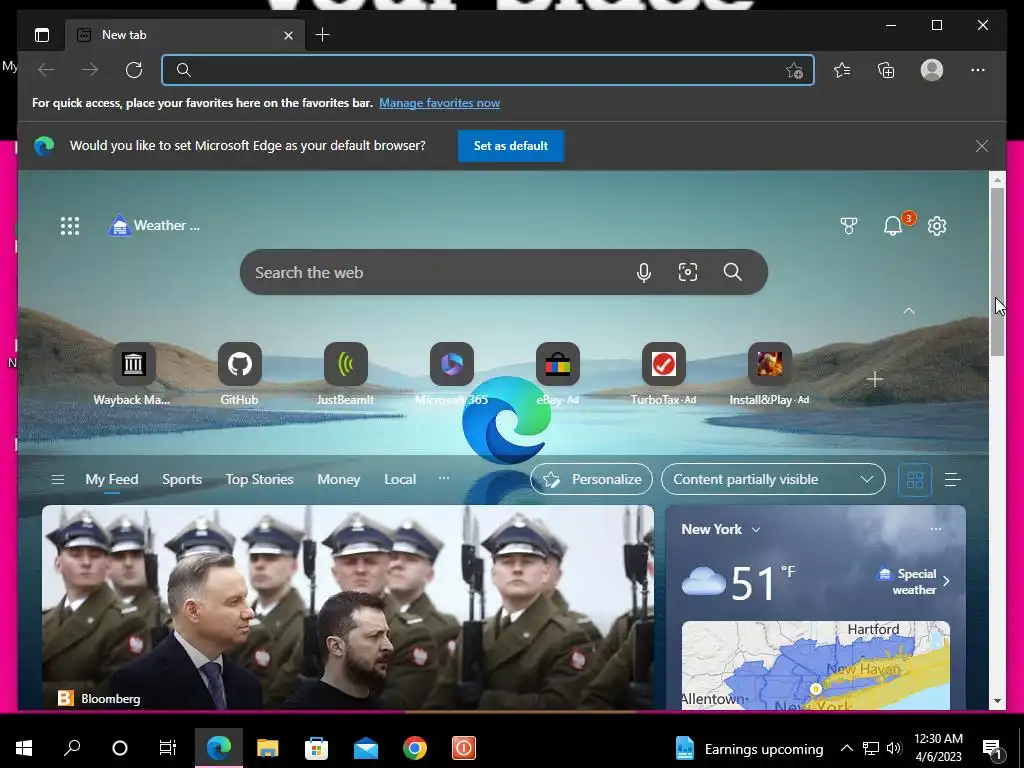Click the web search magnifier icon

733,272
